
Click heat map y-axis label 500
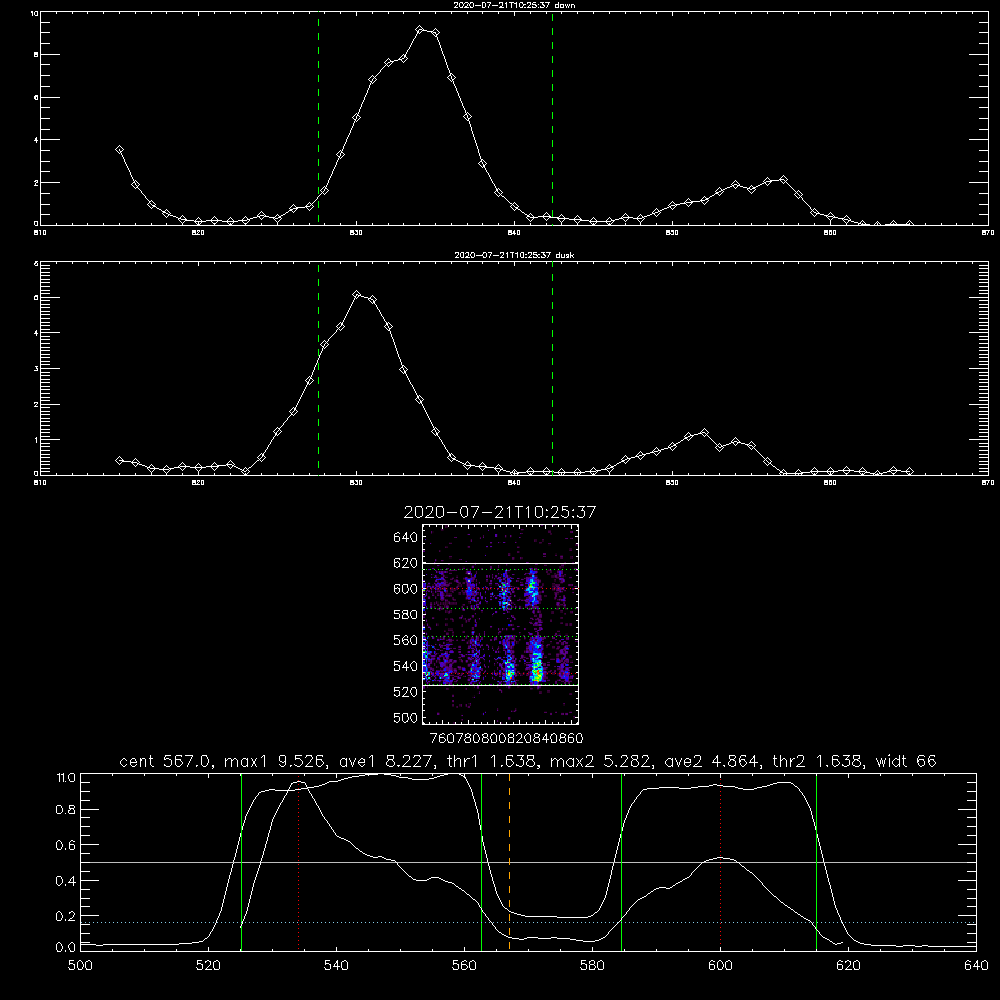tap(406, 717)
